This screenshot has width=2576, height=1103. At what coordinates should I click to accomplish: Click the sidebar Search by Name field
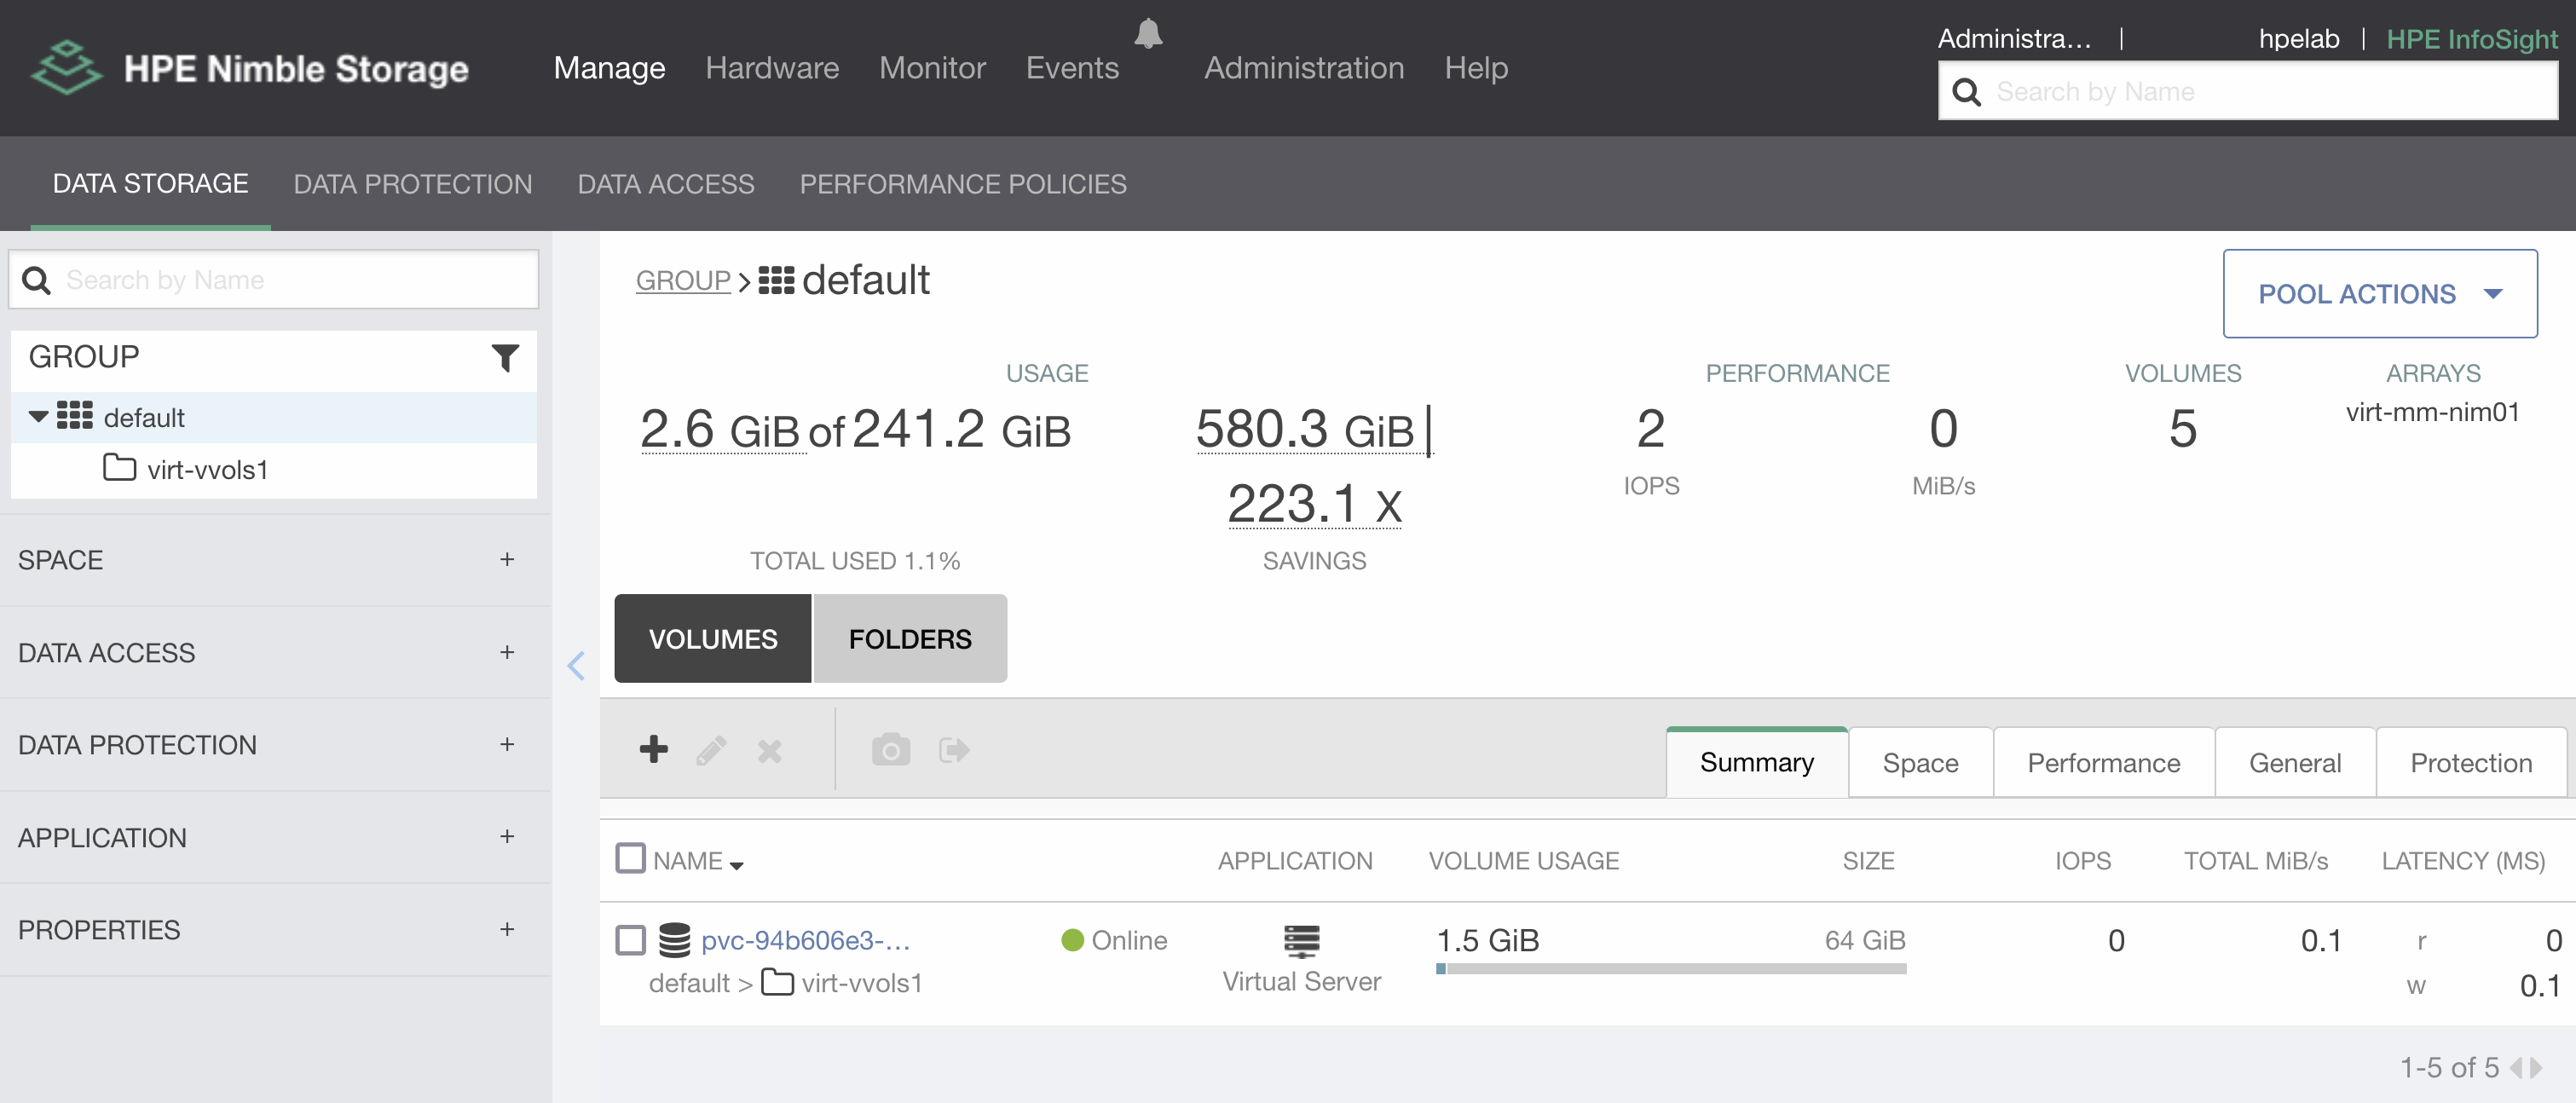[x=273, y=280]
